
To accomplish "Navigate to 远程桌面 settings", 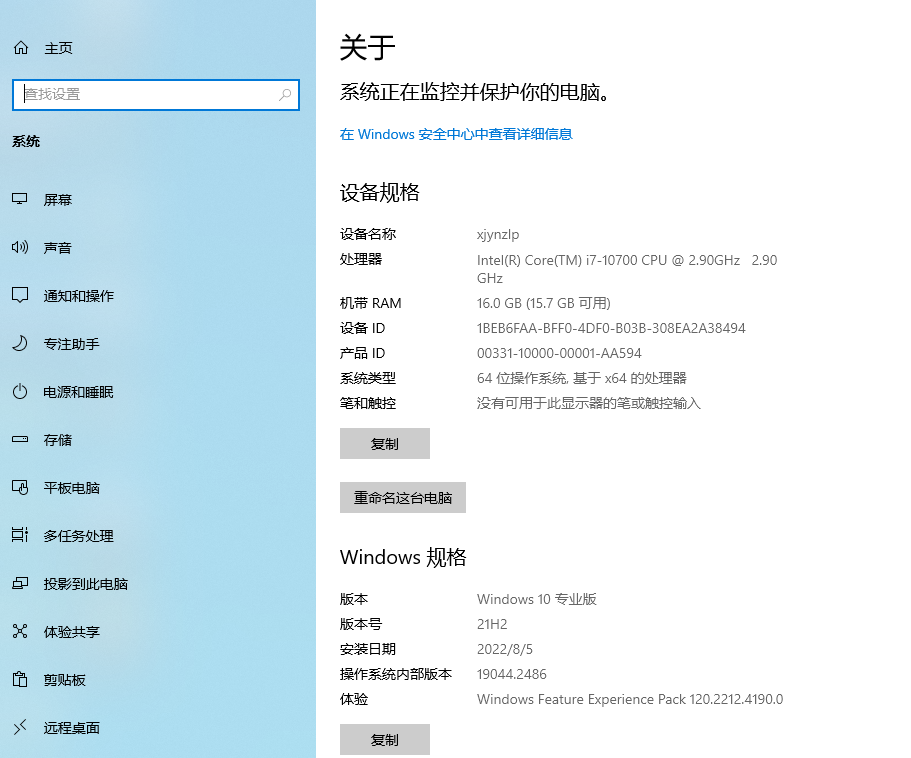I will click(71, 728).
